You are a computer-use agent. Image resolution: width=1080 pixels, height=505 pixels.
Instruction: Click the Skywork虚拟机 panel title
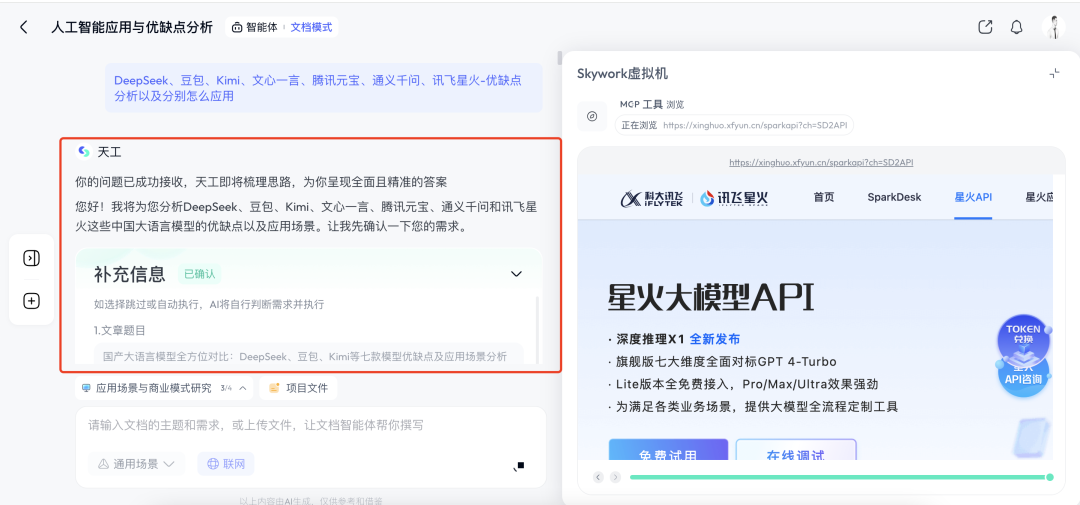tap(622, 74)
